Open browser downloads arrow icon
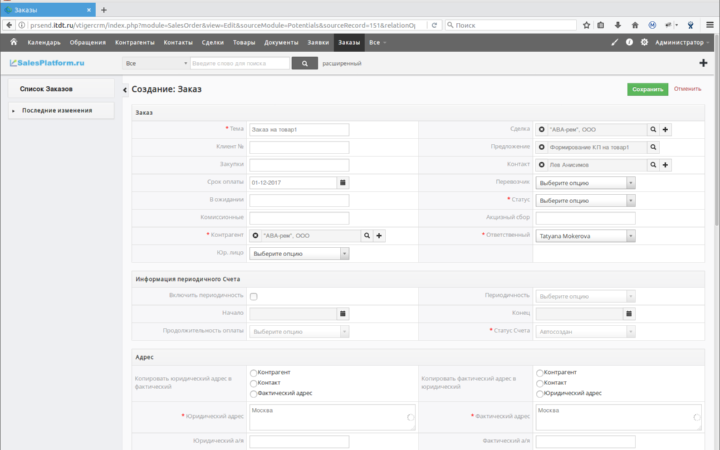This screenshot has width=720, height=450. [x=618, y=25]
